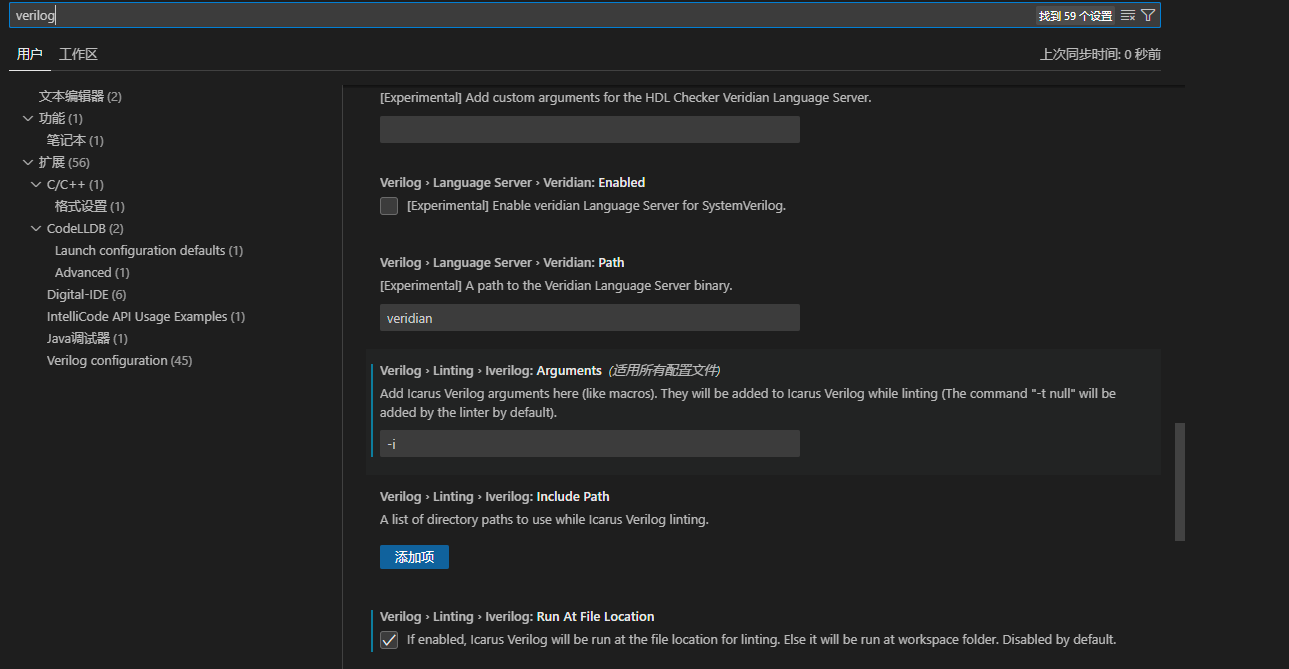Click the Iverilog Arguments field containing '-i'
The image size is (1289, 669).
(589, 443)
